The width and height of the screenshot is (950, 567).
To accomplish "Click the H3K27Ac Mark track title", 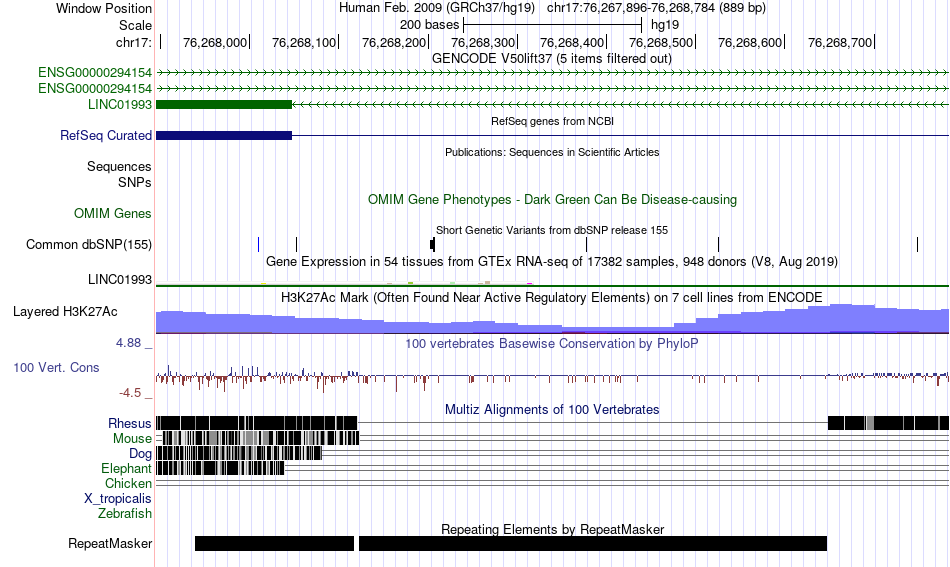I will click(x=551, y=297).
